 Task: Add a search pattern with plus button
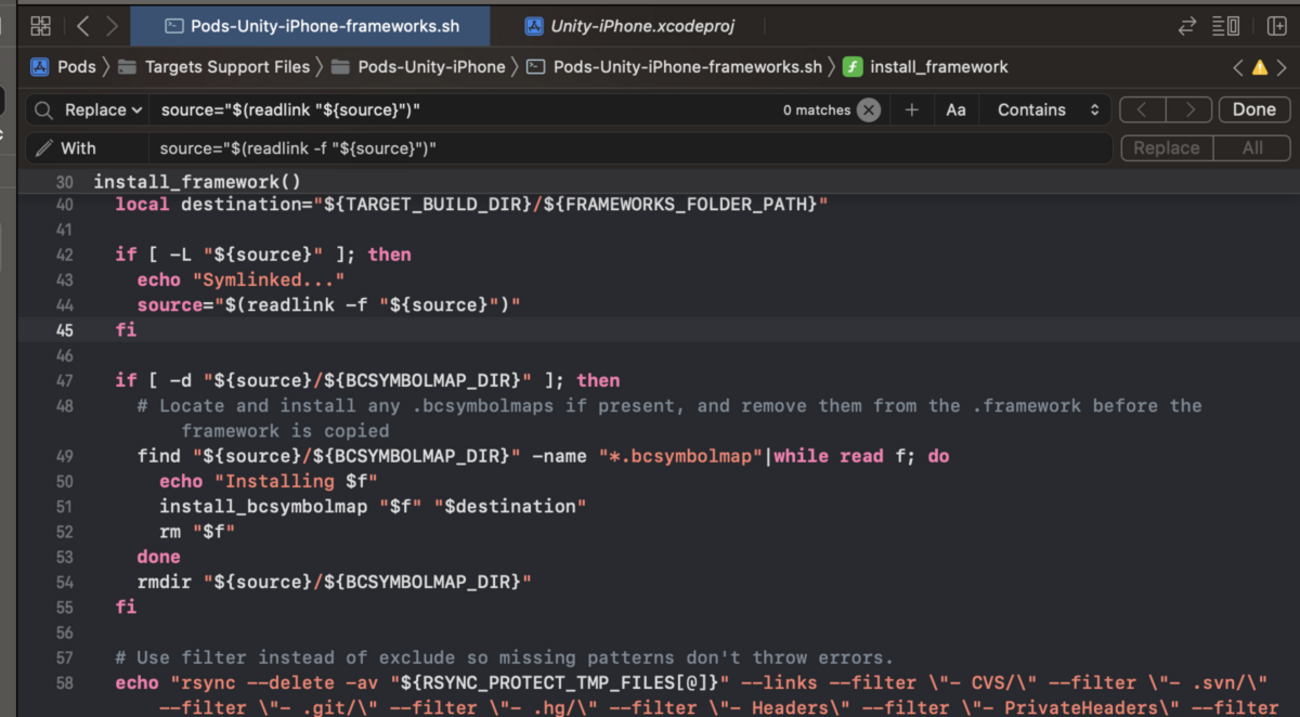pyautogui.click(x=911, y=110)
